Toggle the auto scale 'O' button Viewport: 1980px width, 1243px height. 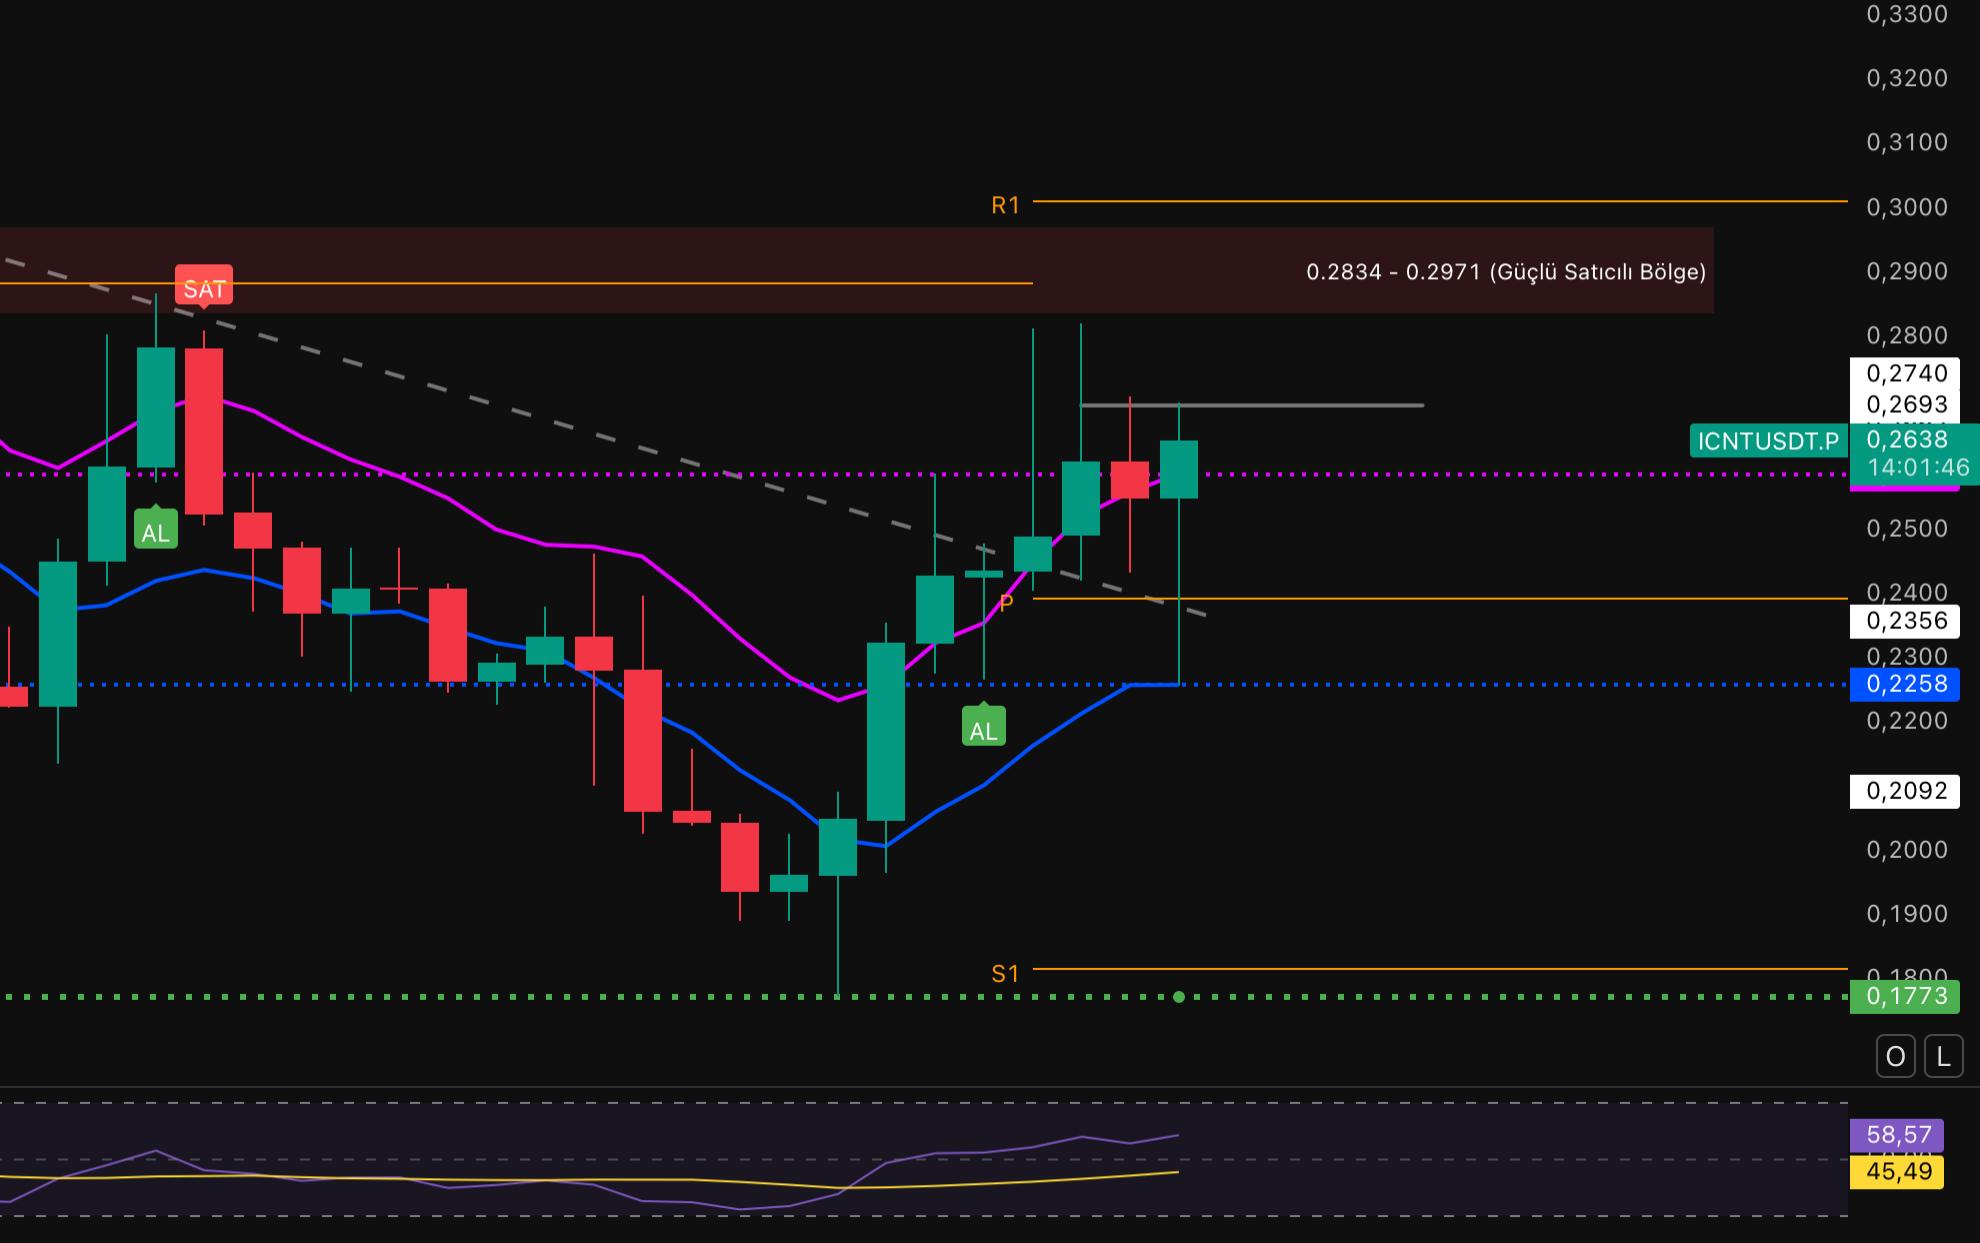click(x=1895, y=1057)
